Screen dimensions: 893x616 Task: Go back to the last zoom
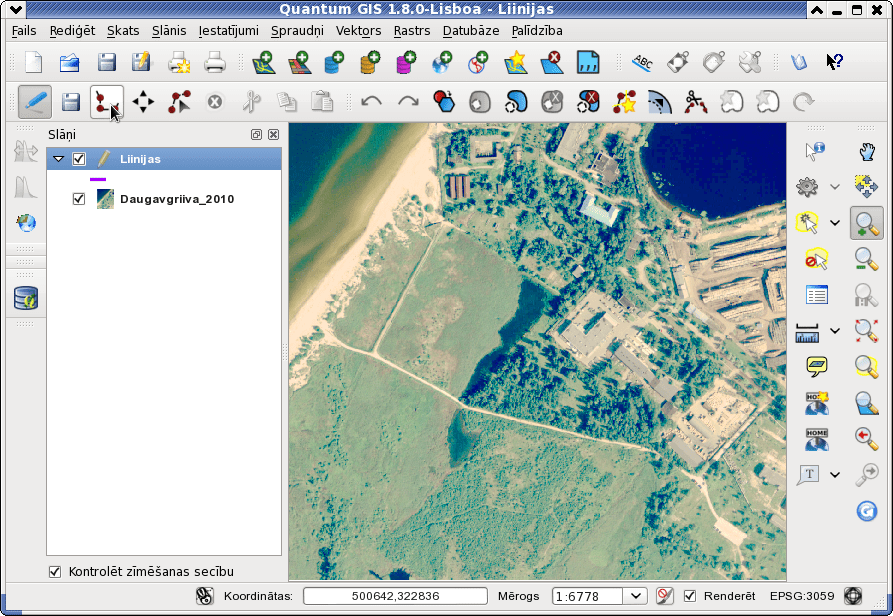866,438
